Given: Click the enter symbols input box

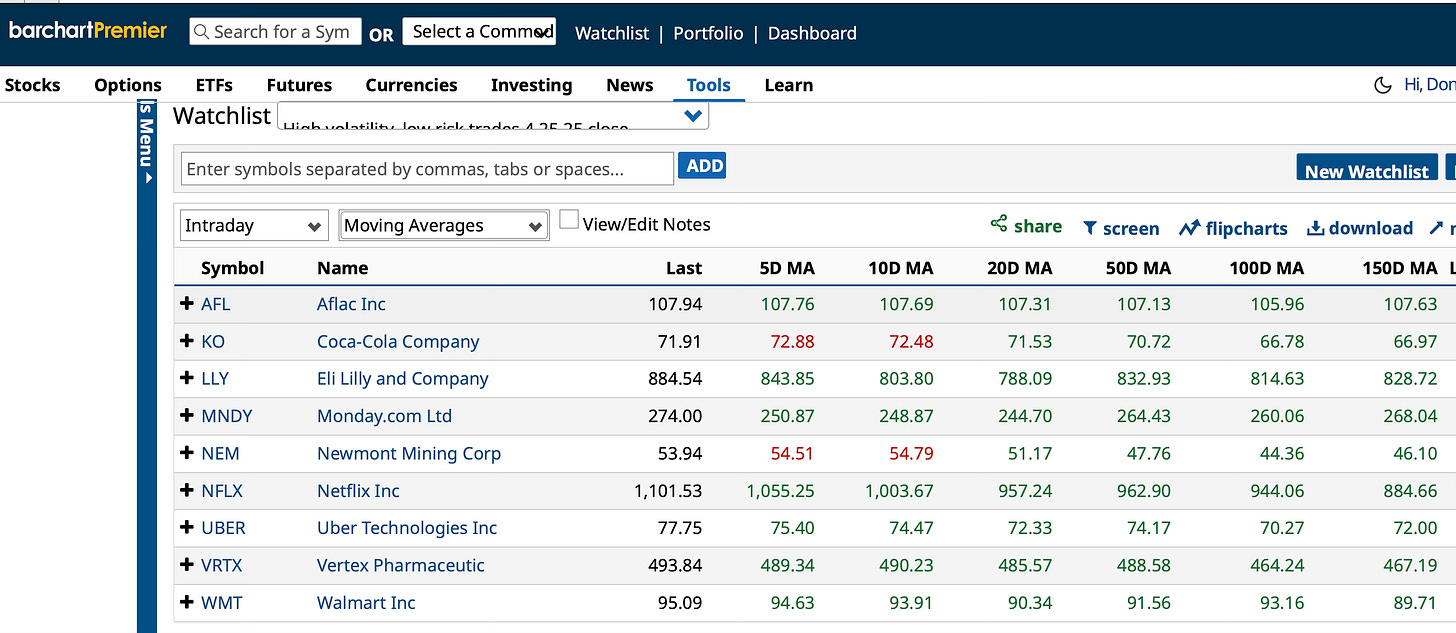Looking at the screenshot, I should tap(427, 169).
